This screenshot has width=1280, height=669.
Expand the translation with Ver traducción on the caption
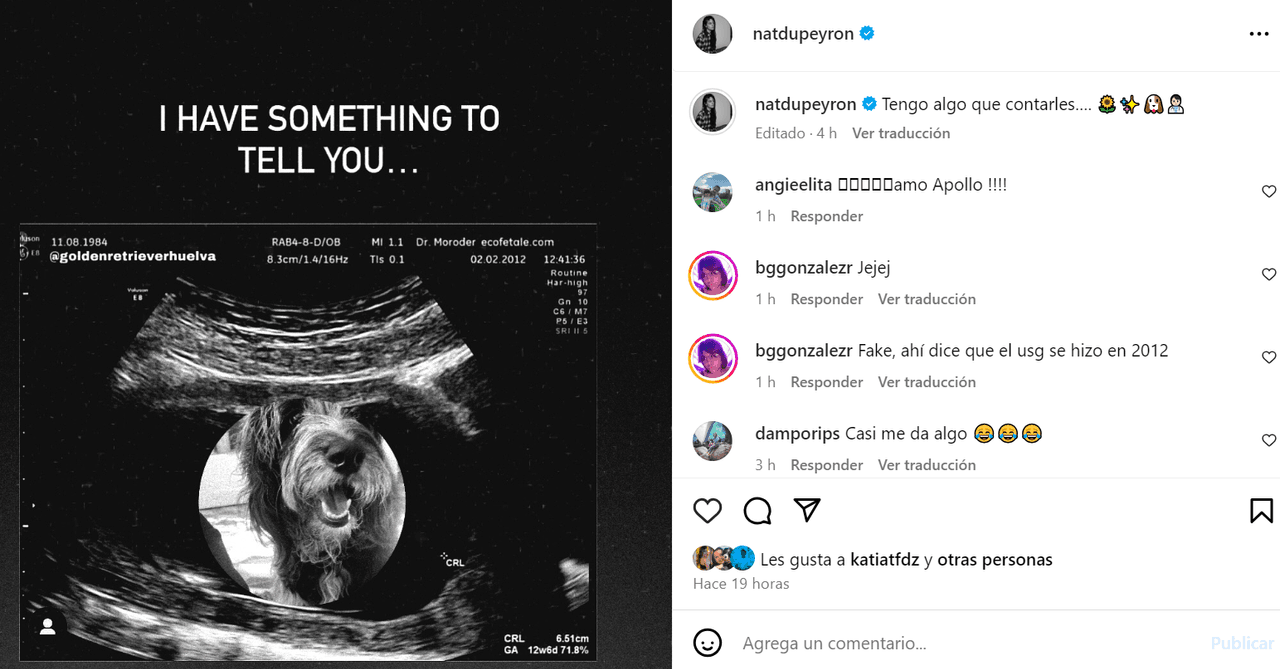click(900, 132)
